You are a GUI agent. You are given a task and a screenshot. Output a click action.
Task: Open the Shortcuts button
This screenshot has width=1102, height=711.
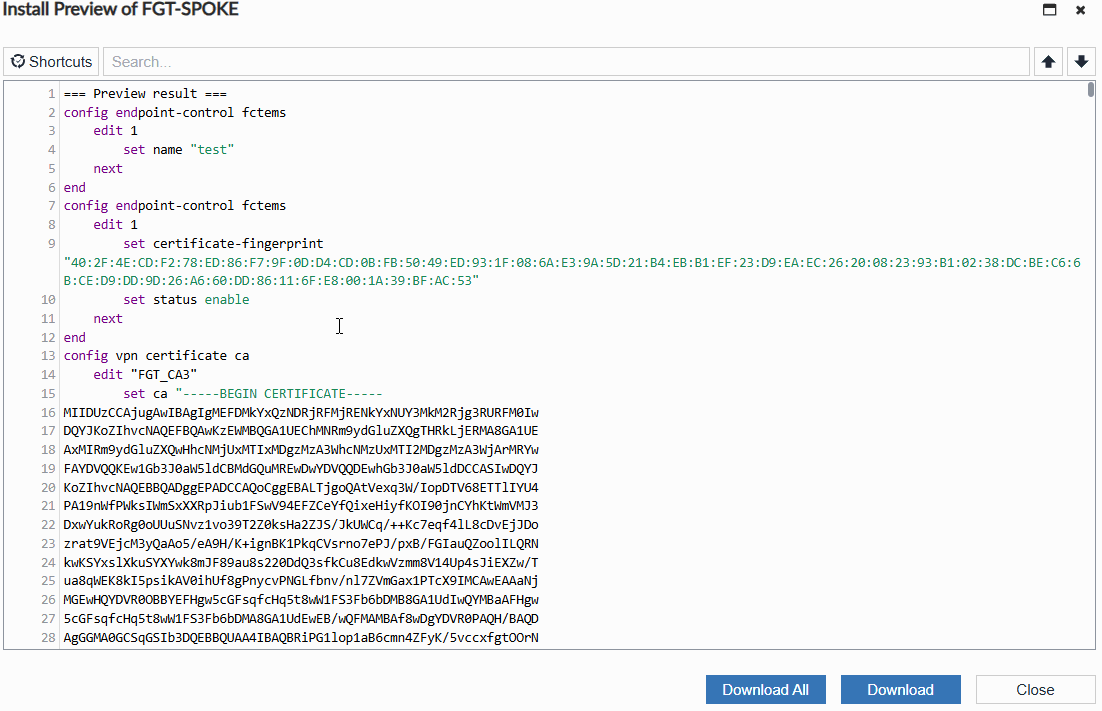click(x=52, y=62)
